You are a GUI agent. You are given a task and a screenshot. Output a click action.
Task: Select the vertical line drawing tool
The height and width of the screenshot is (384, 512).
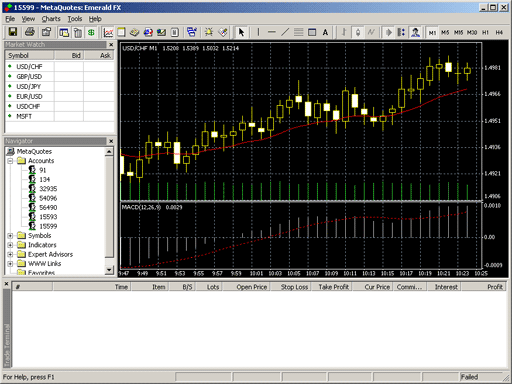[x=258, y=32]
